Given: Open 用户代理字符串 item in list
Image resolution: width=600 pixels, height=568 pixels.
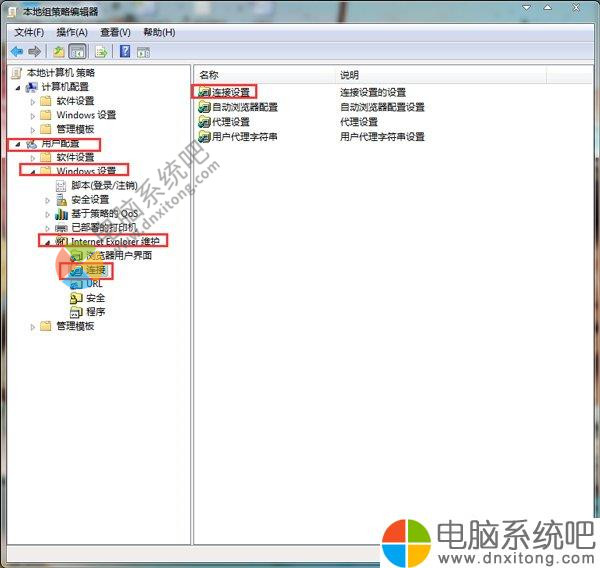Looking at the screenshot, I should 244,136.
